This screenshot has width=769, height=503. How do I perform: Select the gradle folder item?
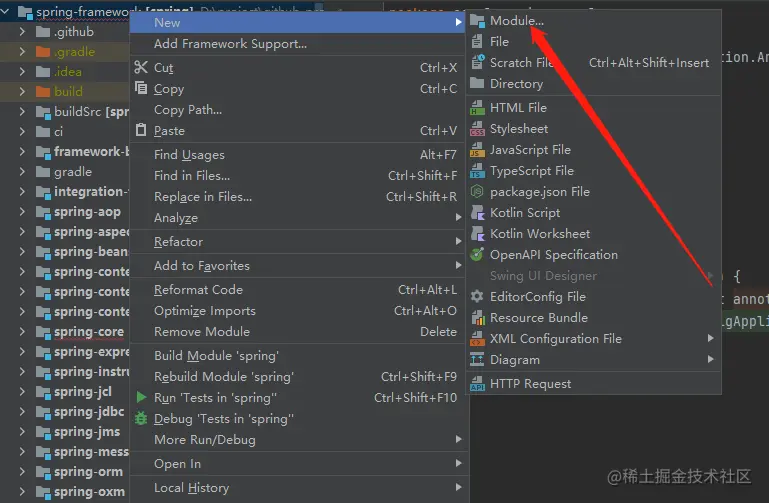point(73,172)
